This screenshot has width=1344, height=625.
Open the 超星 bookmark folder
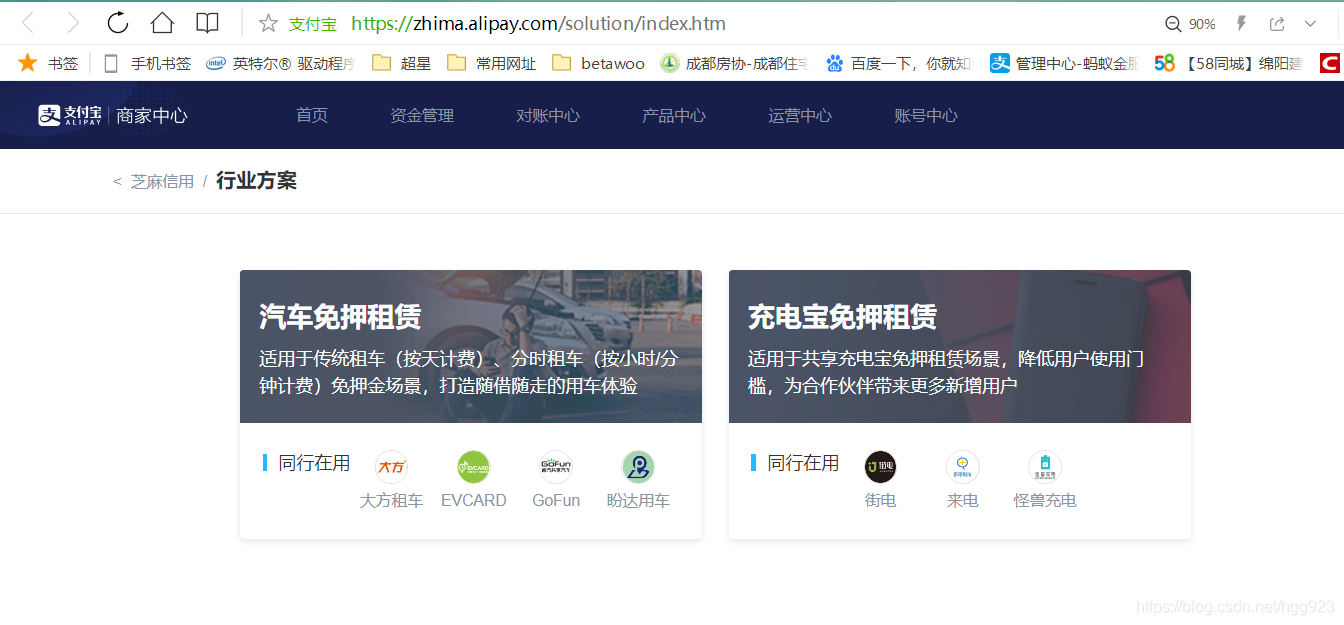(x=401, y=63)
